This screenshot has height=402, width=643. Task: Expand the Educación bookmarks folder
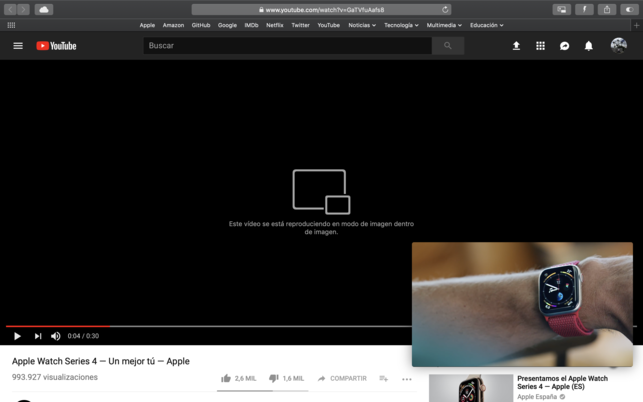(x=487, y=25)
